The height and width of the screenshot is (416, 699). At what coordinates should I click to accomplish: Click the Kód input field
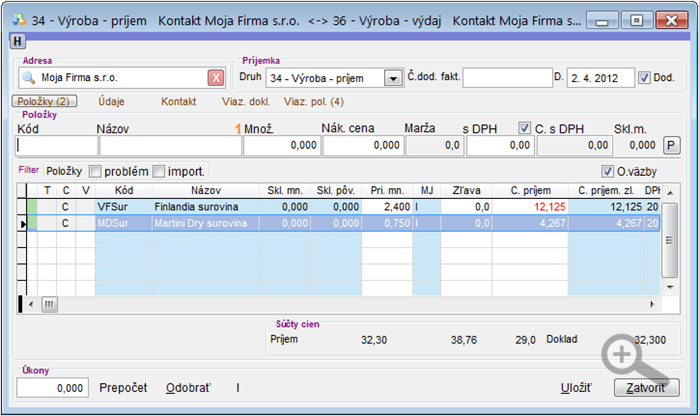(56, 146)
